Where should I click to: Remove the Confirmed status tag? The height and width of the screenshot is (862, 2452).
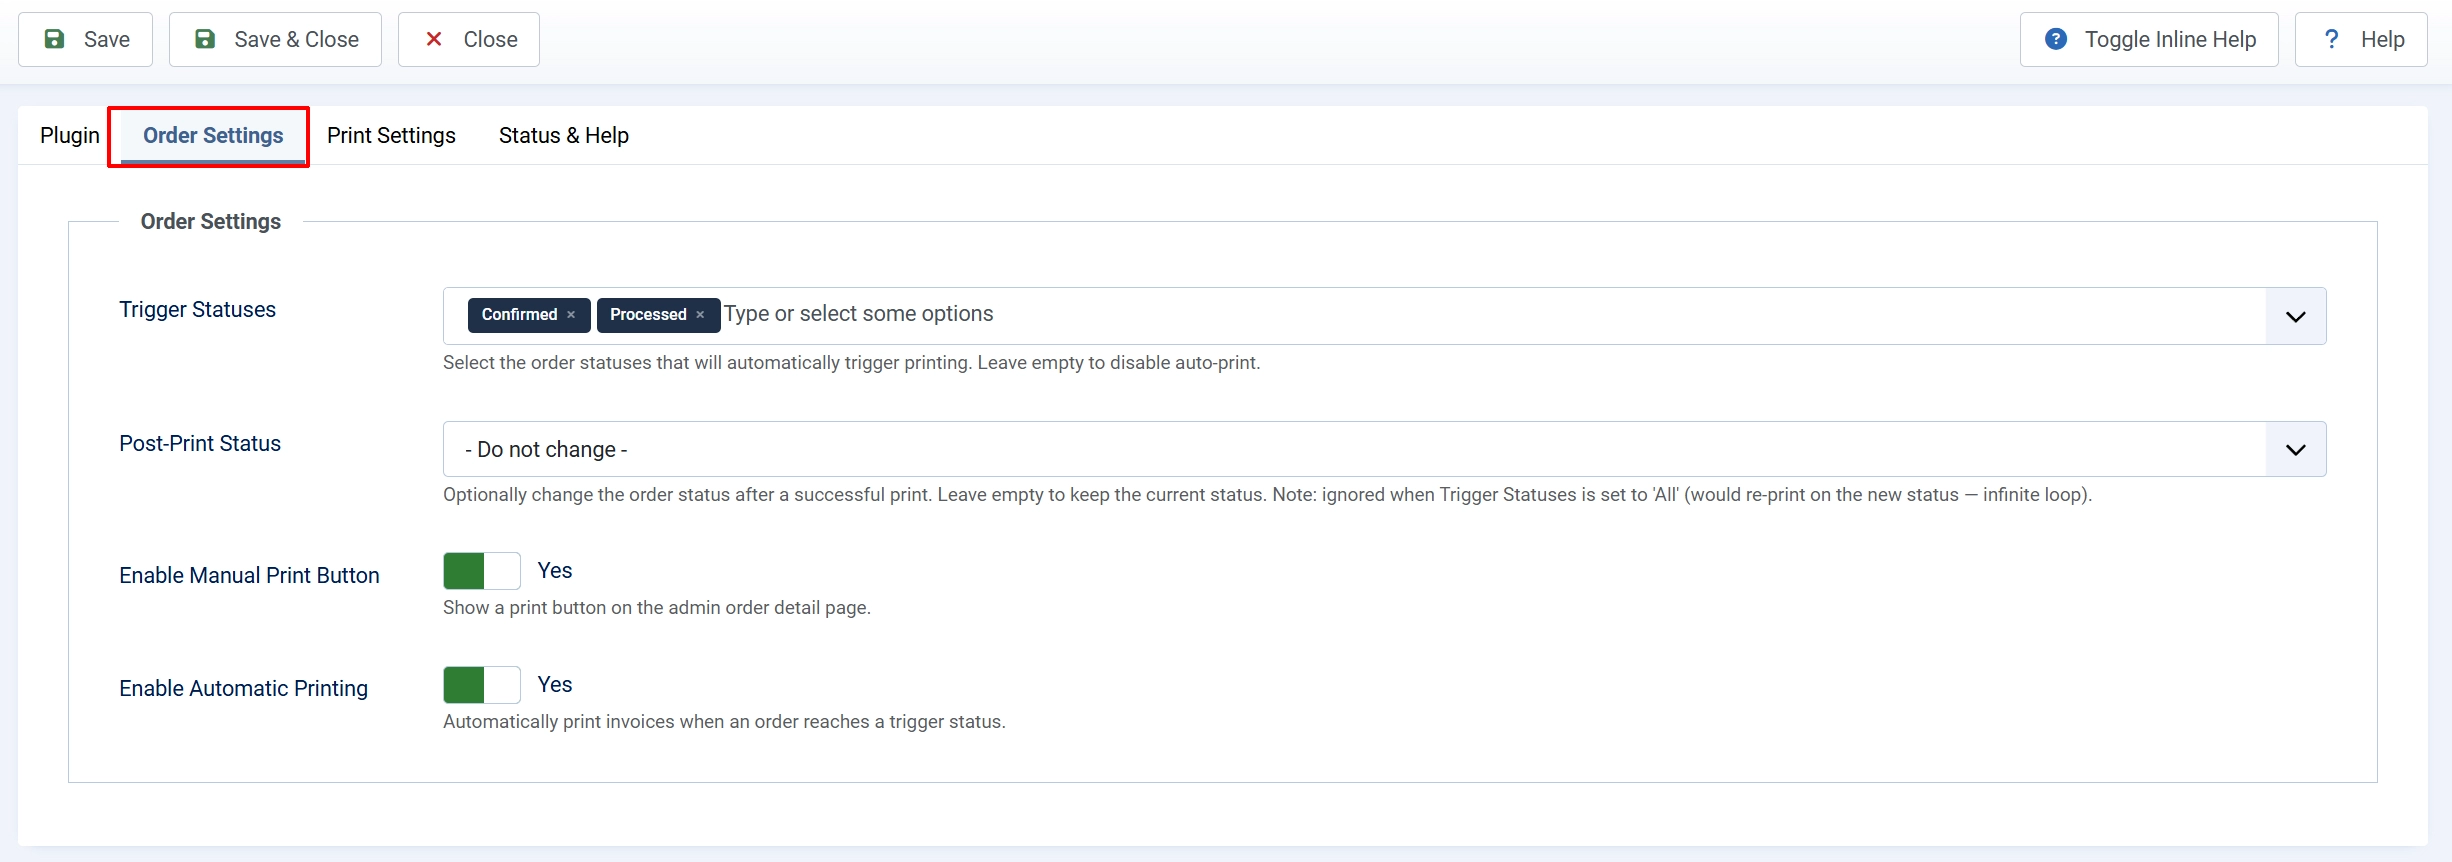click(571, 314)
